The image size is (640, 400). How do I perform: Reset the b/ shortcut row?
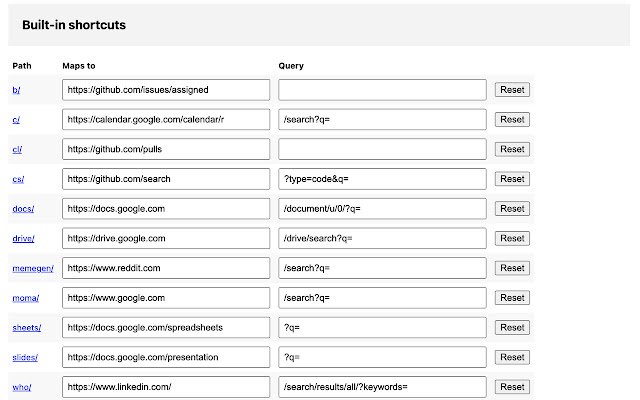(512, 90)
